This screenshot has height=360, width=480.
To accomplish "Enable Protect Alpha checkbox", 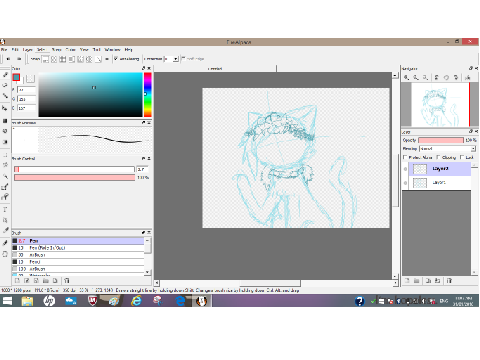I will [x=405, y=157].
